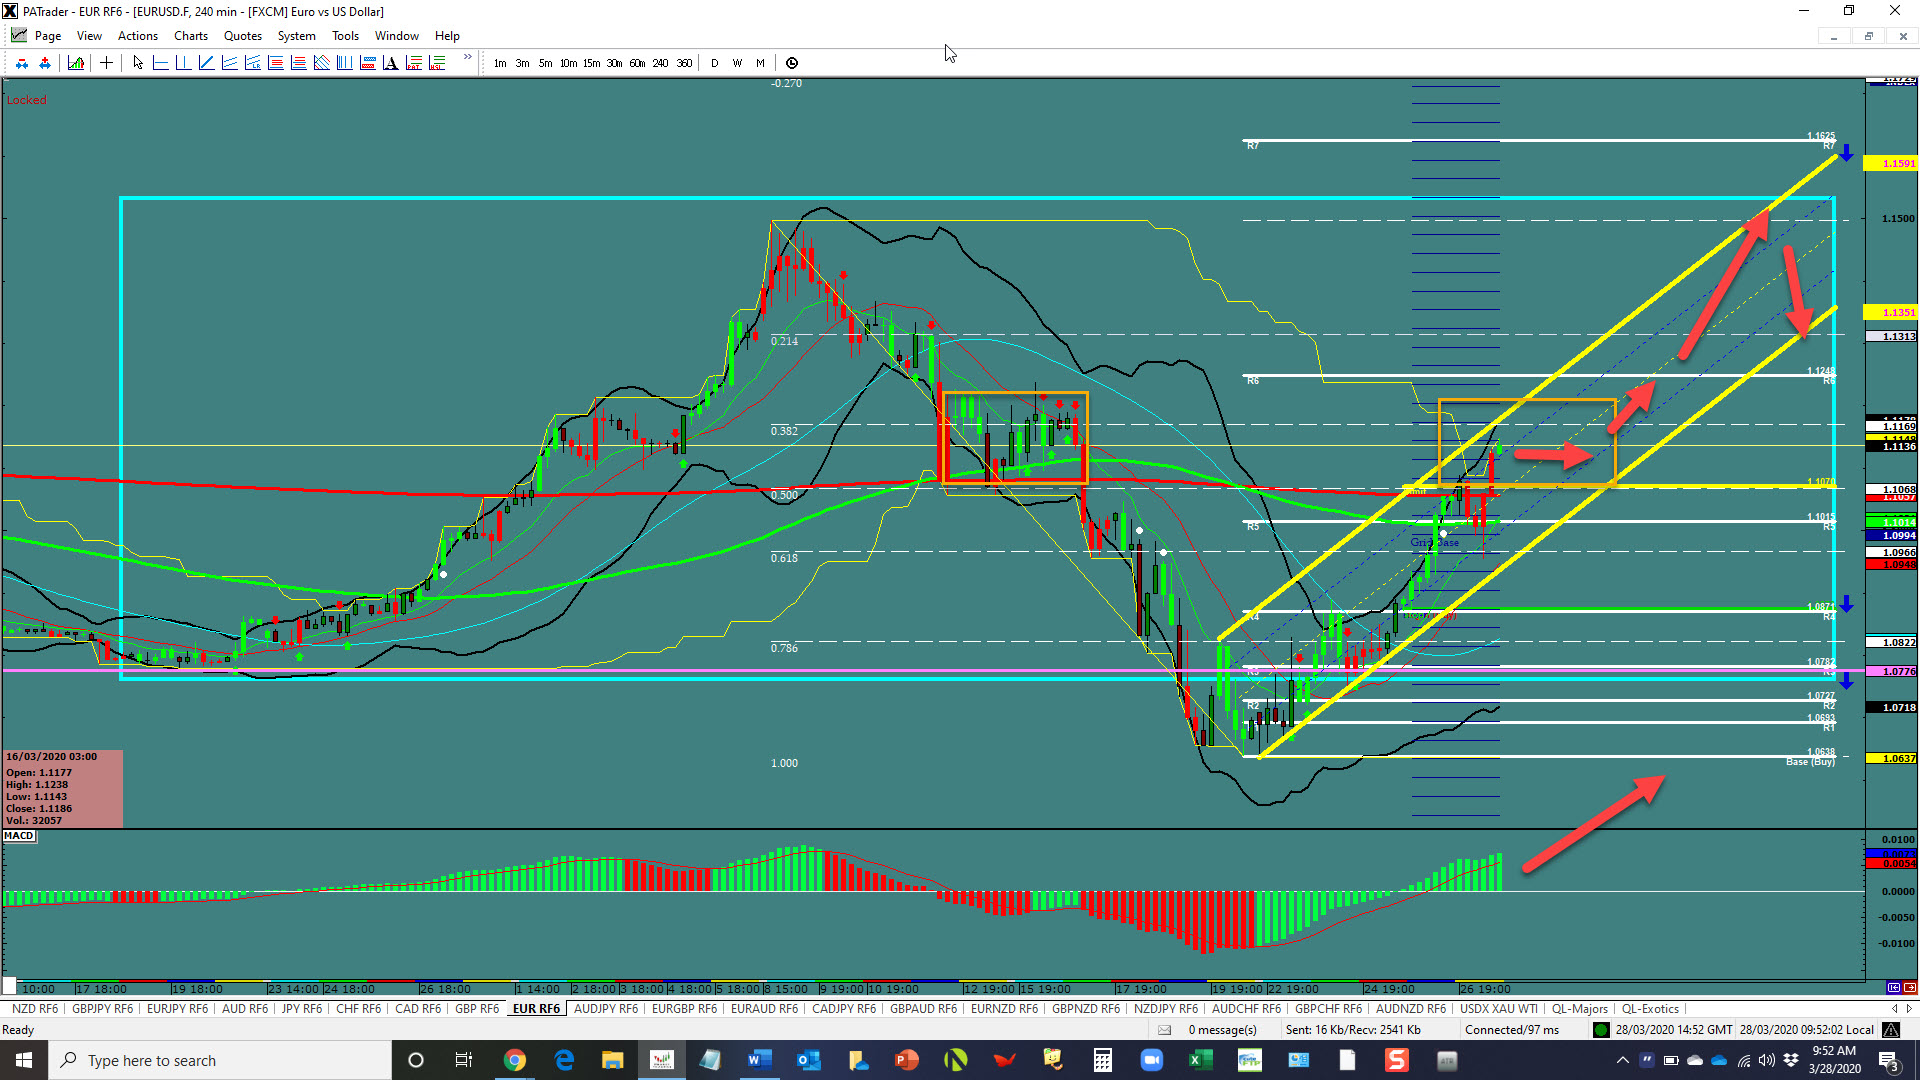
Task: Pick the horizontal line tool
Action: pos(160,63)
